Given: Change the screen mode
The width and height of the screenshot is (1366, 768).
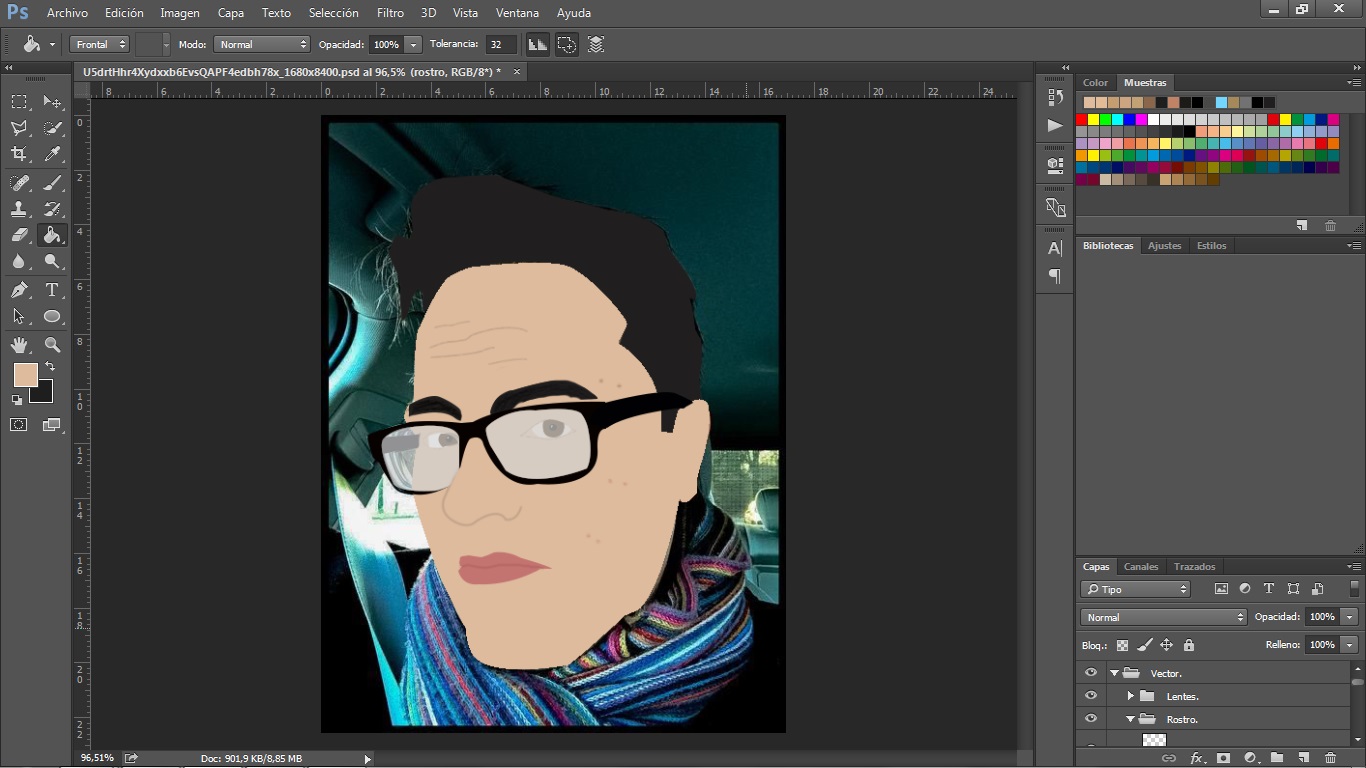Looking at the screenshot, I should [52, 425].
